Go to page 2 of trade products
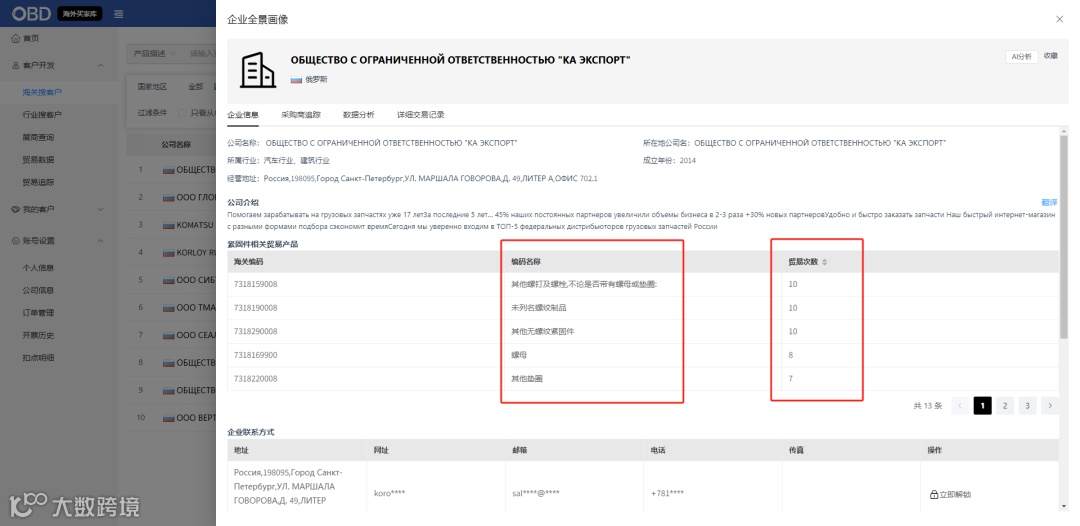The image size is (1080, 526). point(1005,406)
